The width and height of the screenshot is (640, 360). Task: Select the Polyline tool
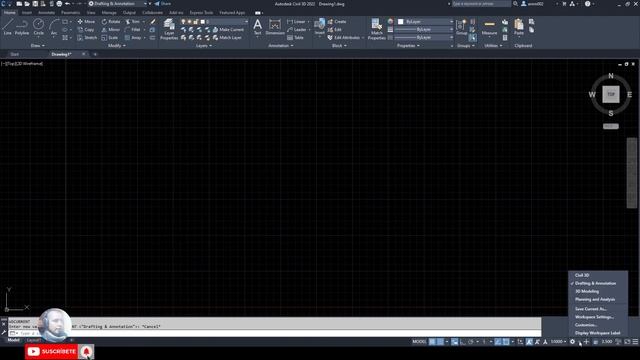pos(22,27)
